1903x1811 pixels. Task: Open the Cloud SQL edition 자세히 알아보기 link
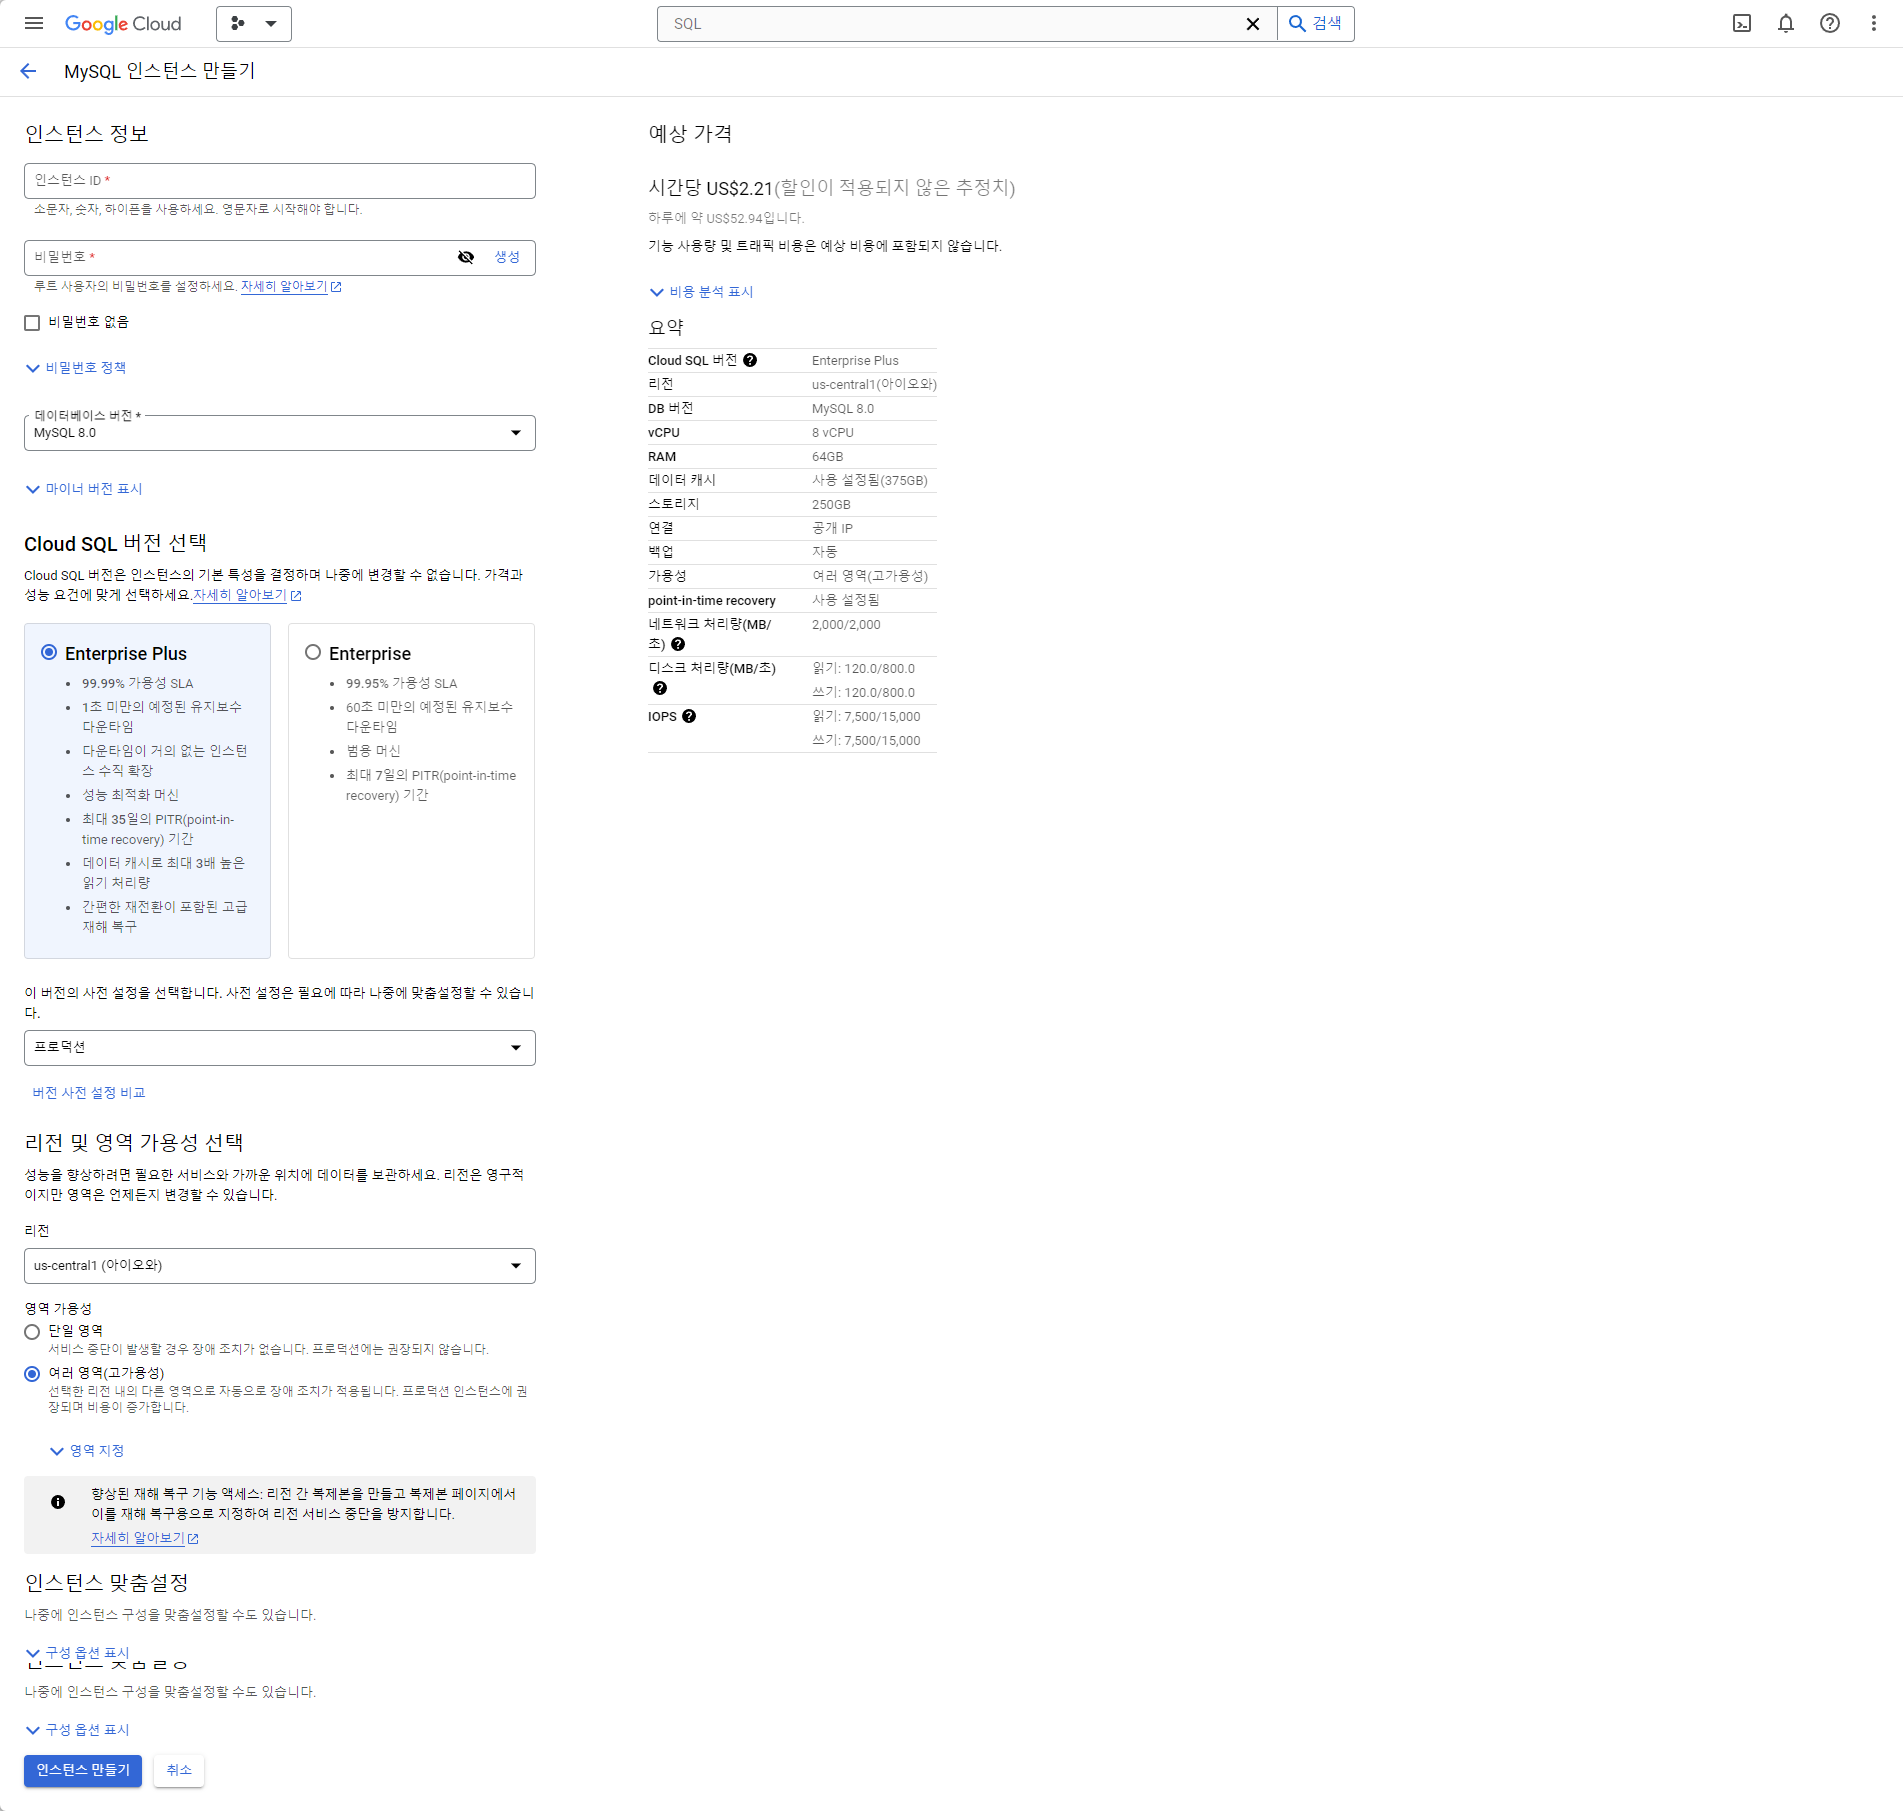click(240, 595)
